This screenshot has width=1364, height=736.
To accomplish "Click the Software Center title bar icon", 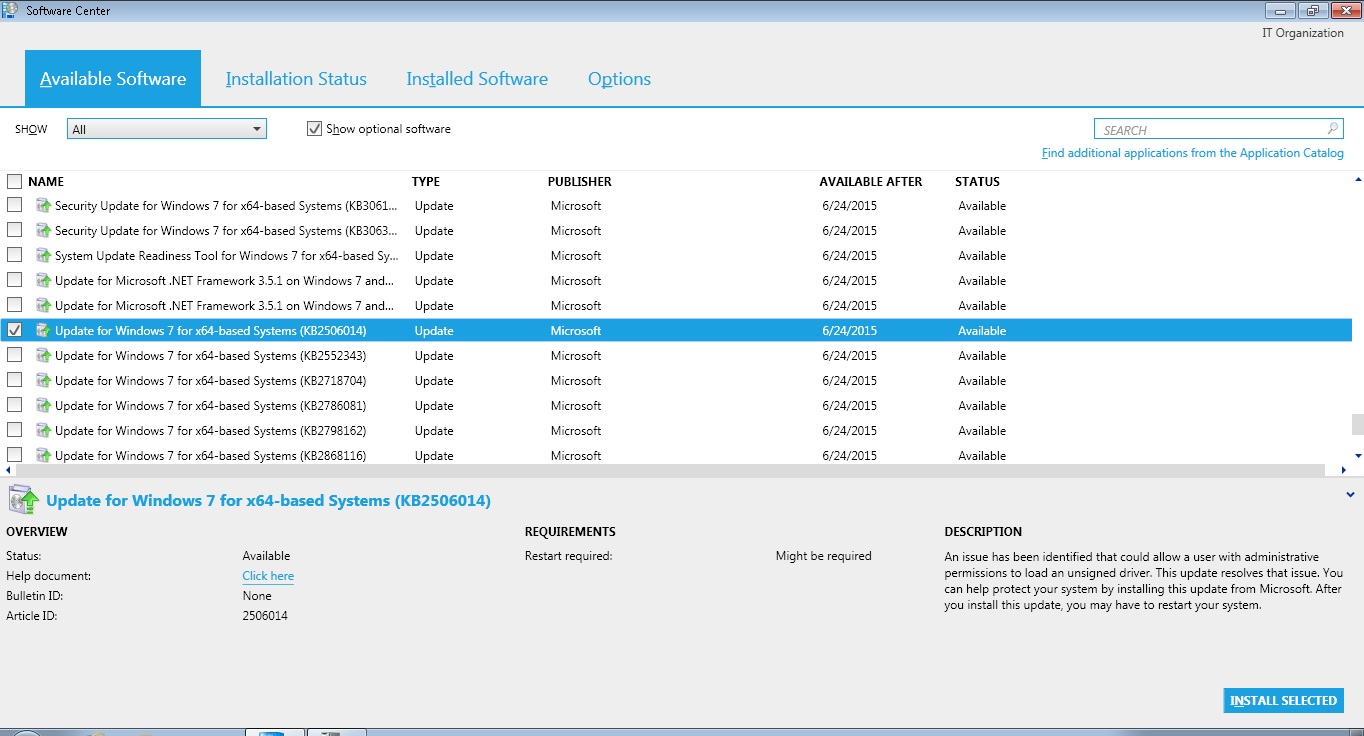I will point(11,10).
